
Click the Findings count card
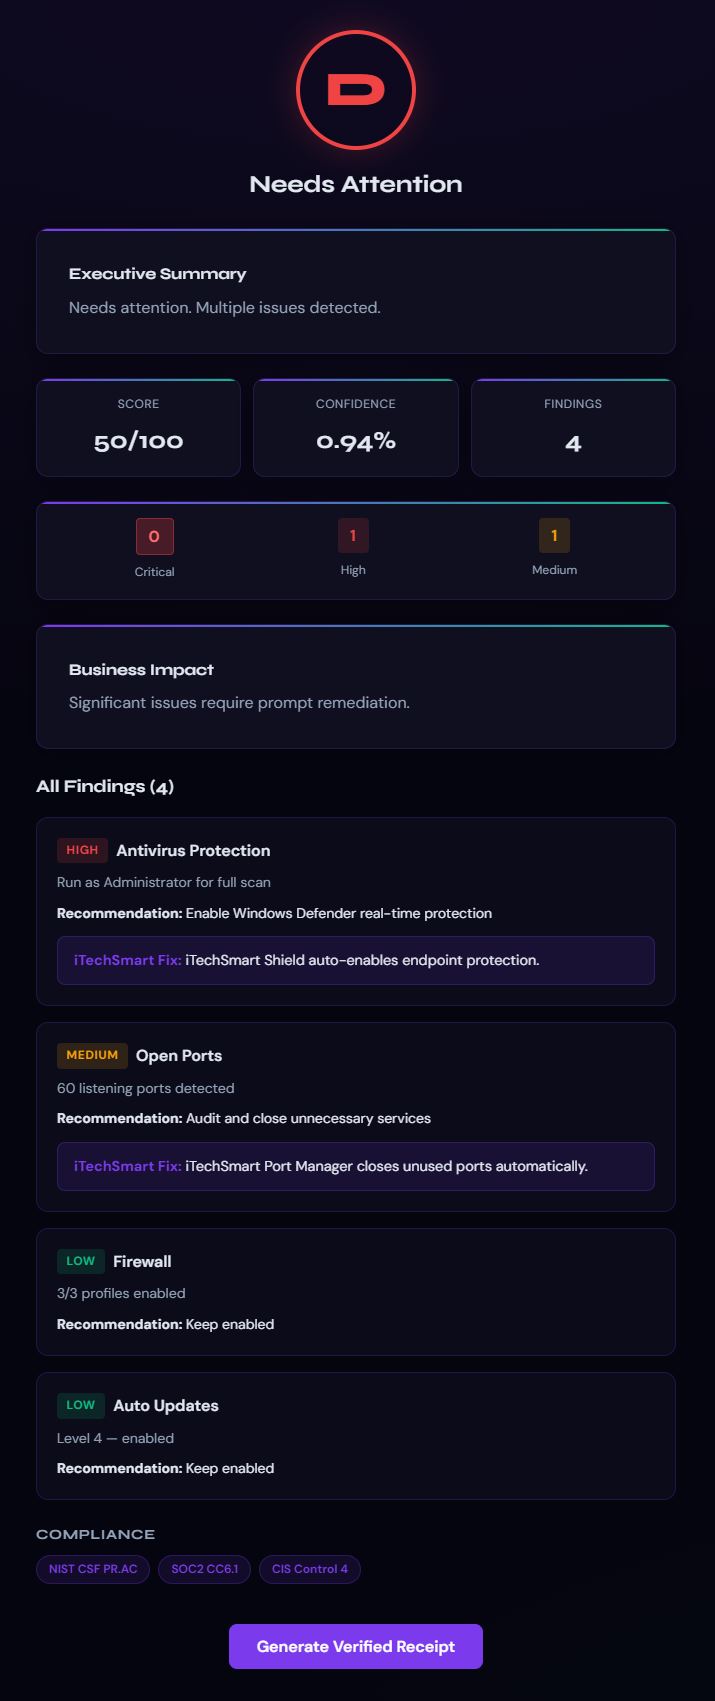coord(573,428)
